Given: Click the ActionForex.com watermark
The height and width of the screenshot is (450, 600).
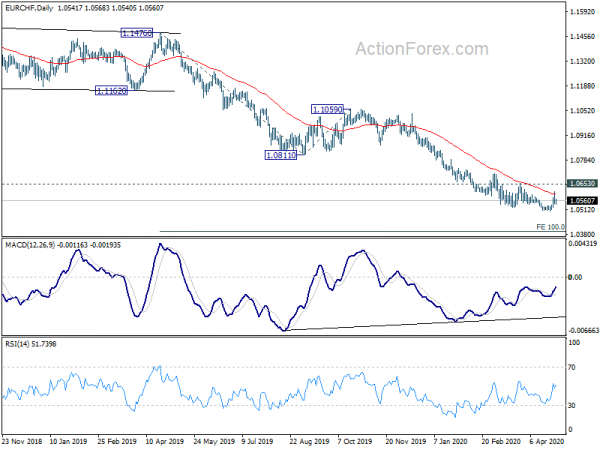Looking at the screenshot, I should coord(422,49).
